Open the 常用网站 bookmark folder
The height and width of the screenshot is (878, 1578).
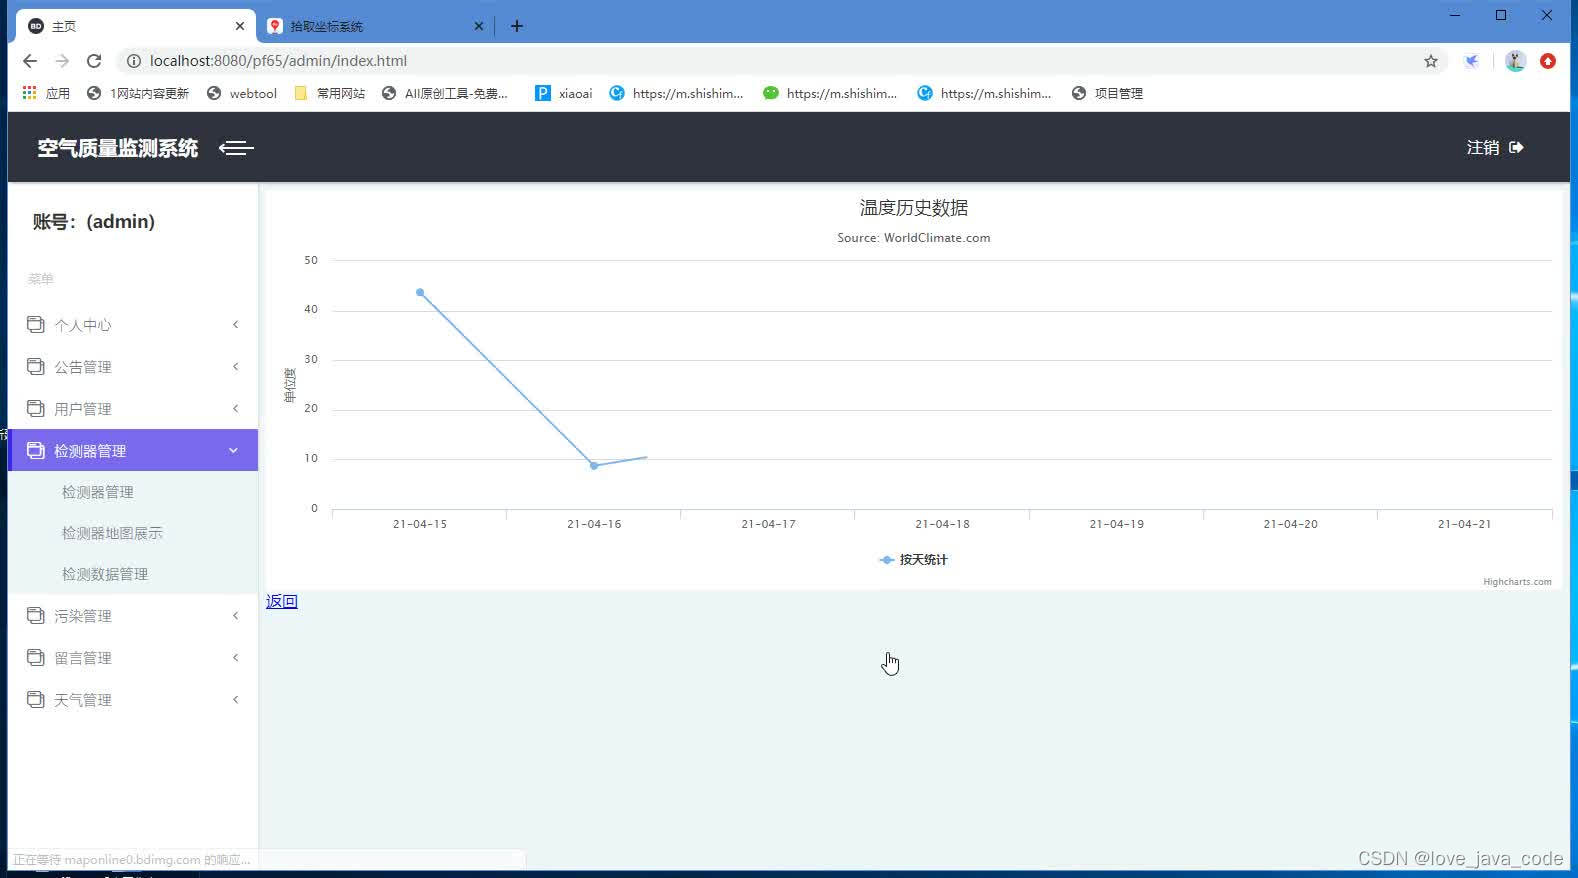pos(331,93)
